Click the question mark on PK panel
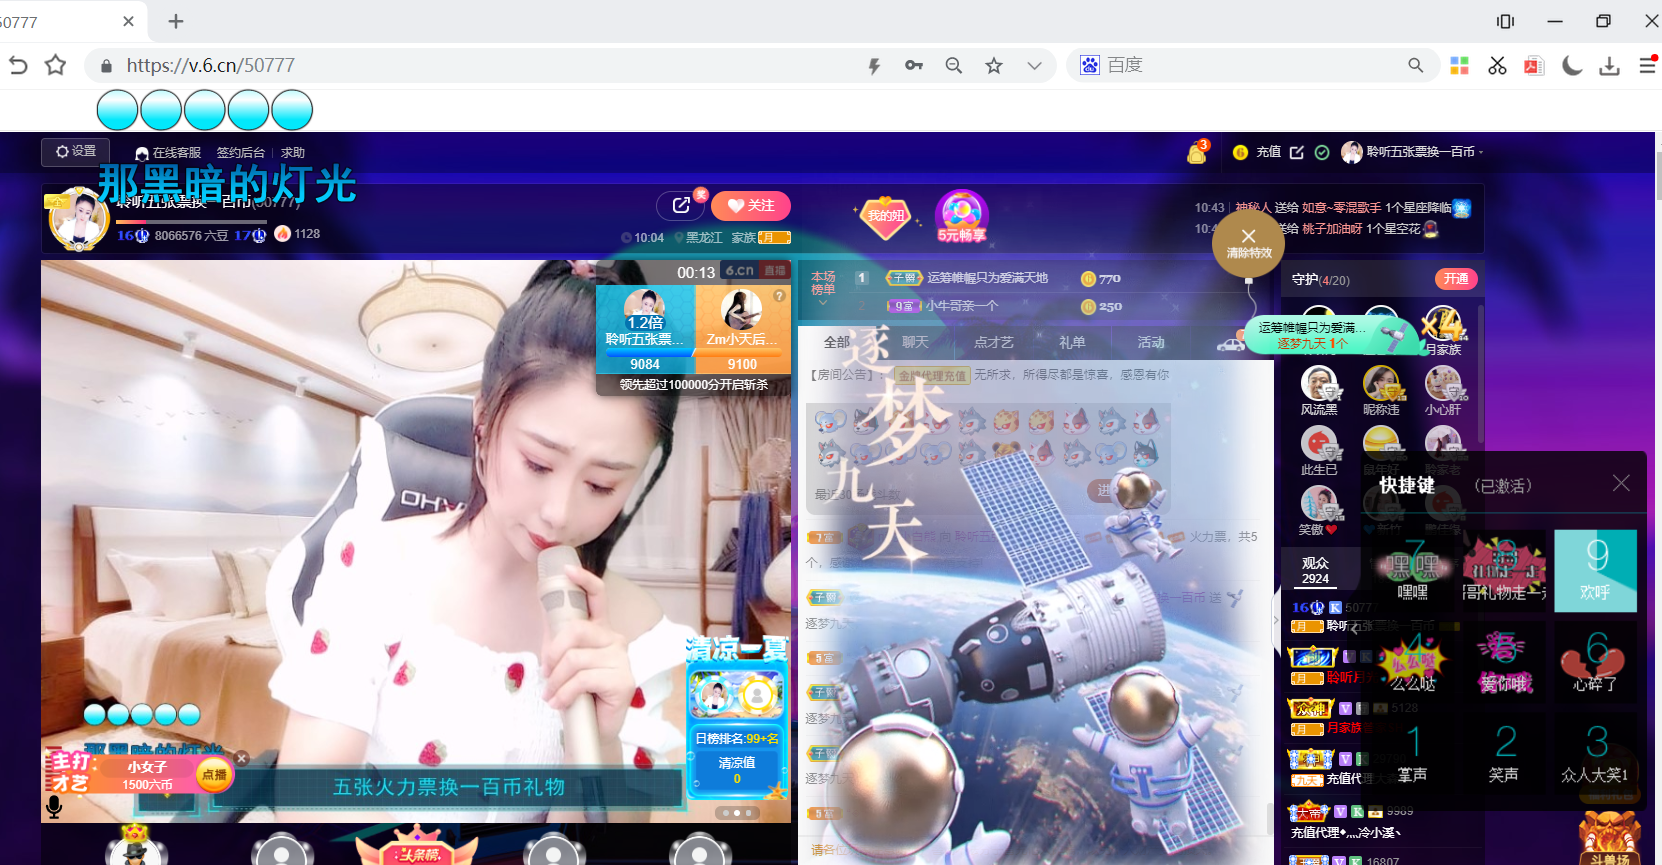 [x=779, y=296]
